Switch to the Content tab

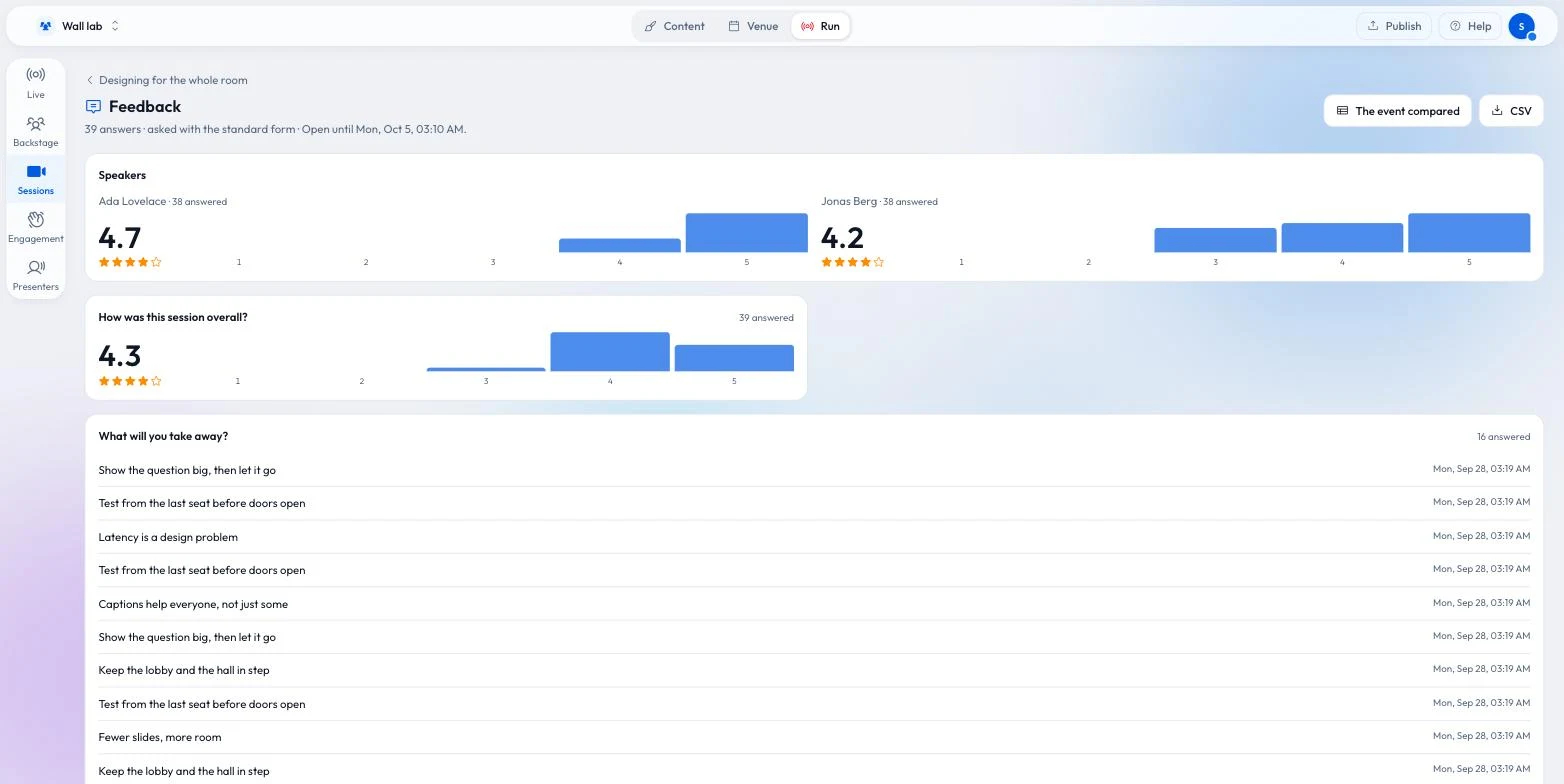coord(675,26)
